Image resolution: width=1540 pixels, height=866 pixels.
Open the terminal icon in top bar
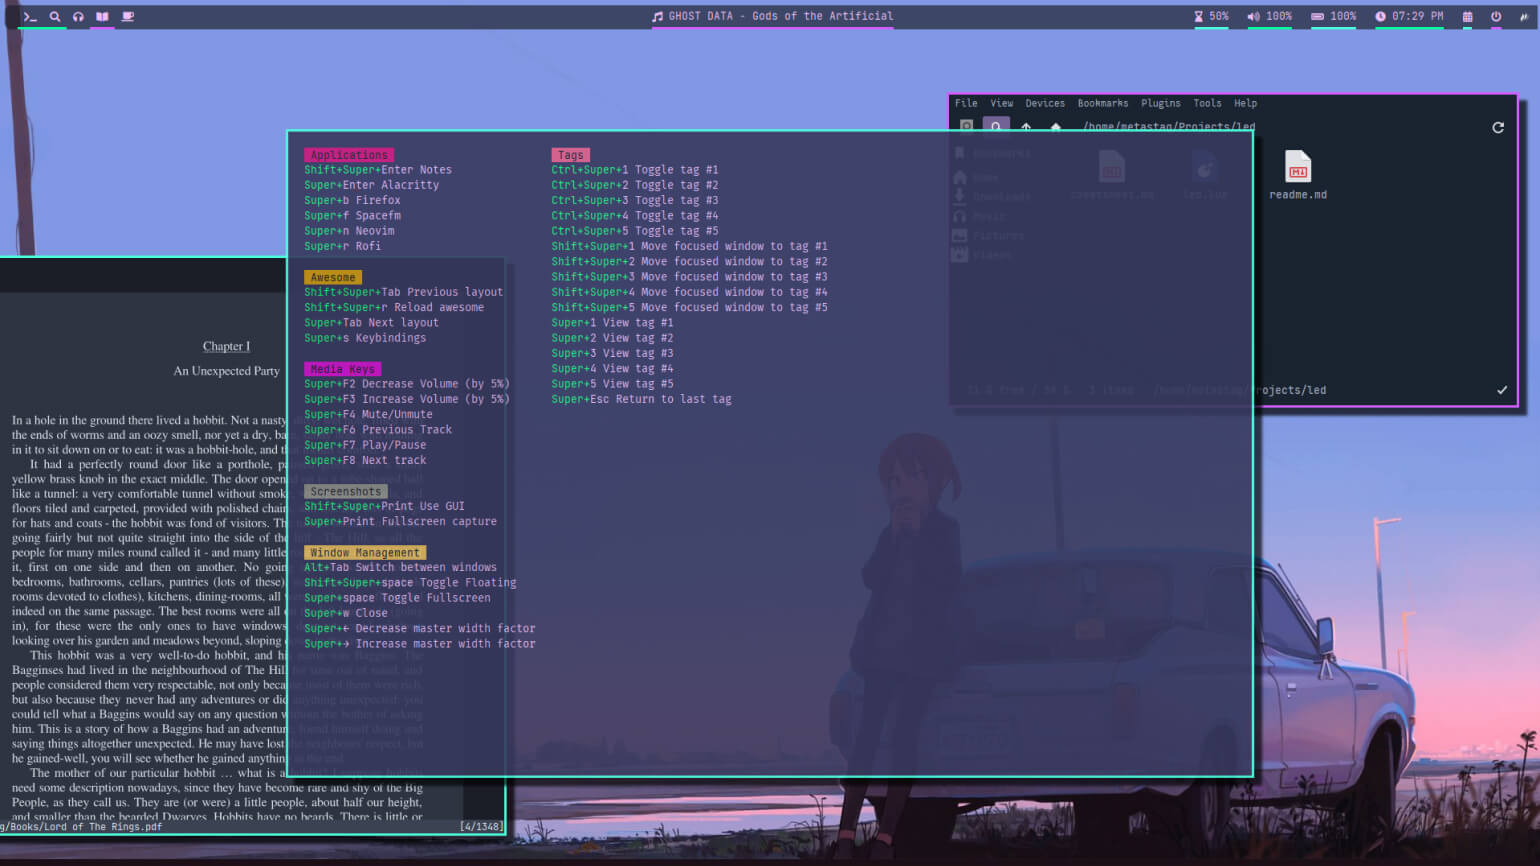(x=30, y=17)
